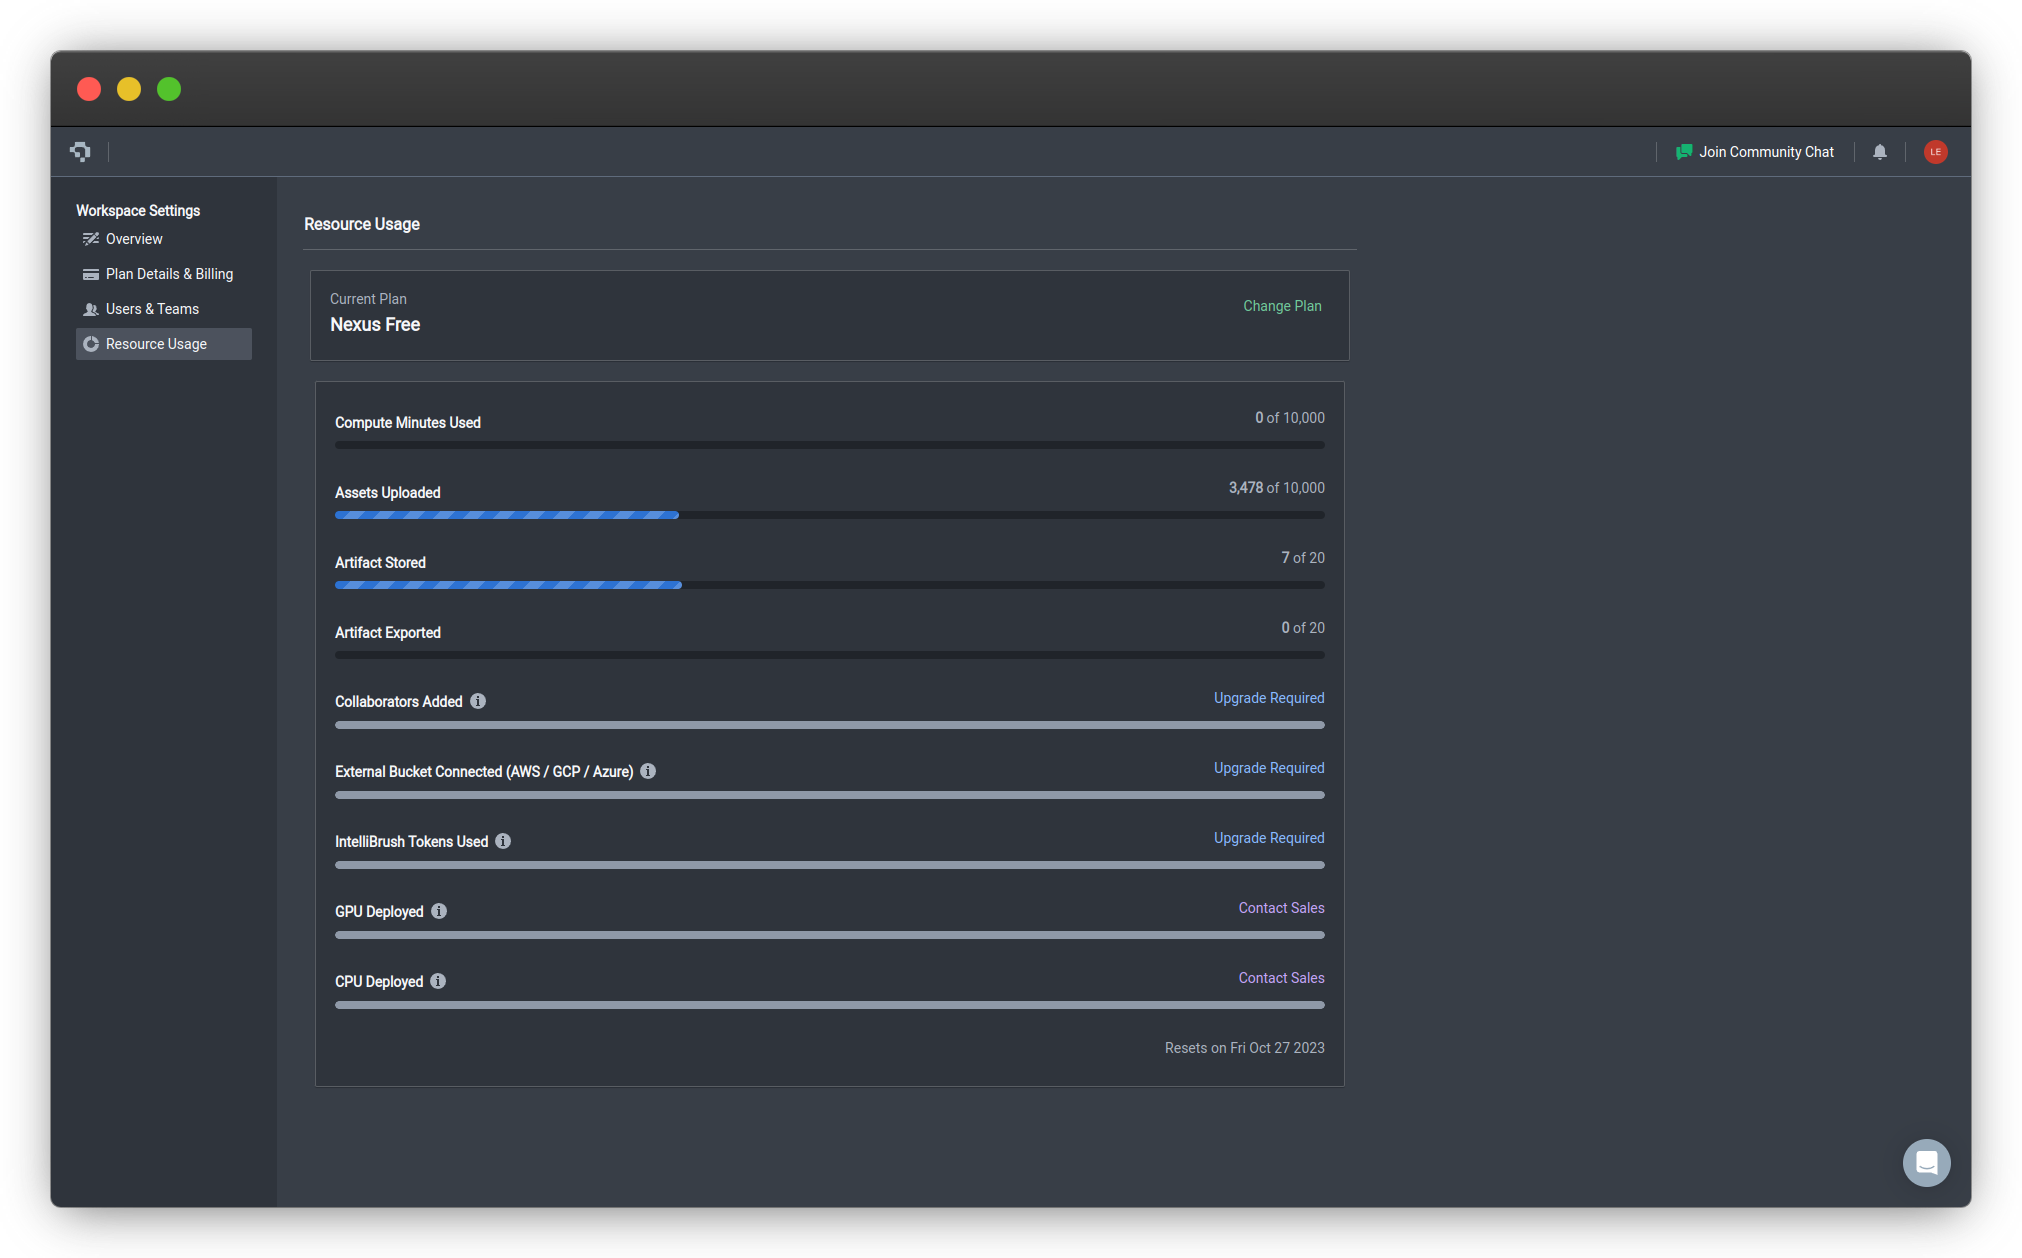Click the CPU Deployed progress bar

tap(830, 1005)
